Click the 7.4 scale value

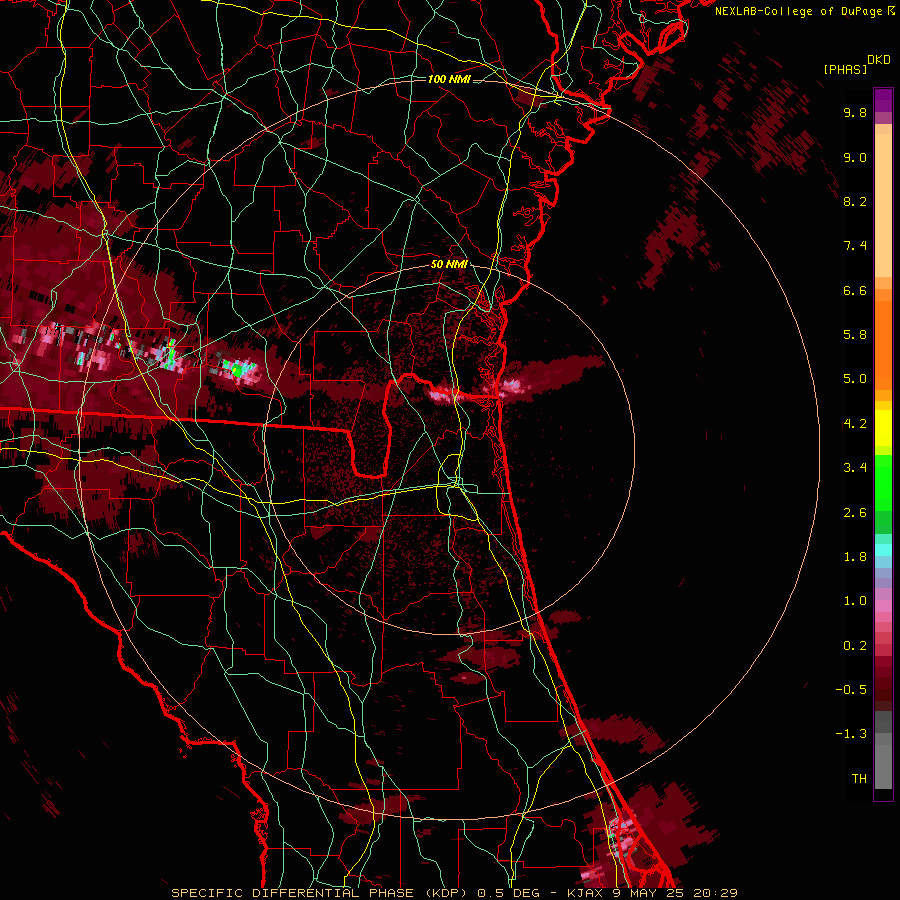point(855,246)
